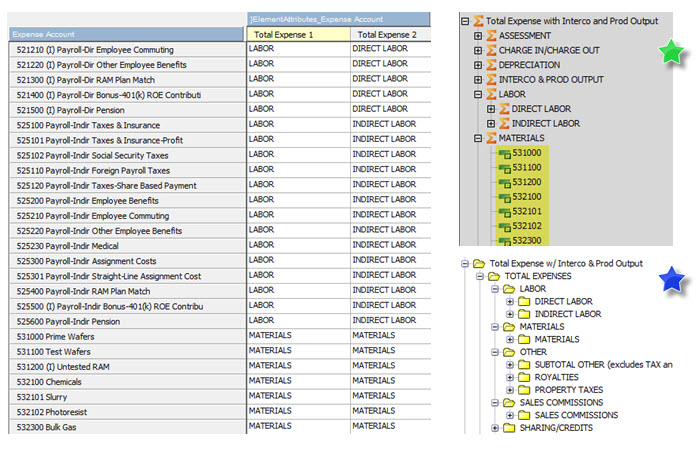
Task: Select row 525300 Payroll-Indir Assignment Costs
Action: pyautogui.click(x=127, y=261)
